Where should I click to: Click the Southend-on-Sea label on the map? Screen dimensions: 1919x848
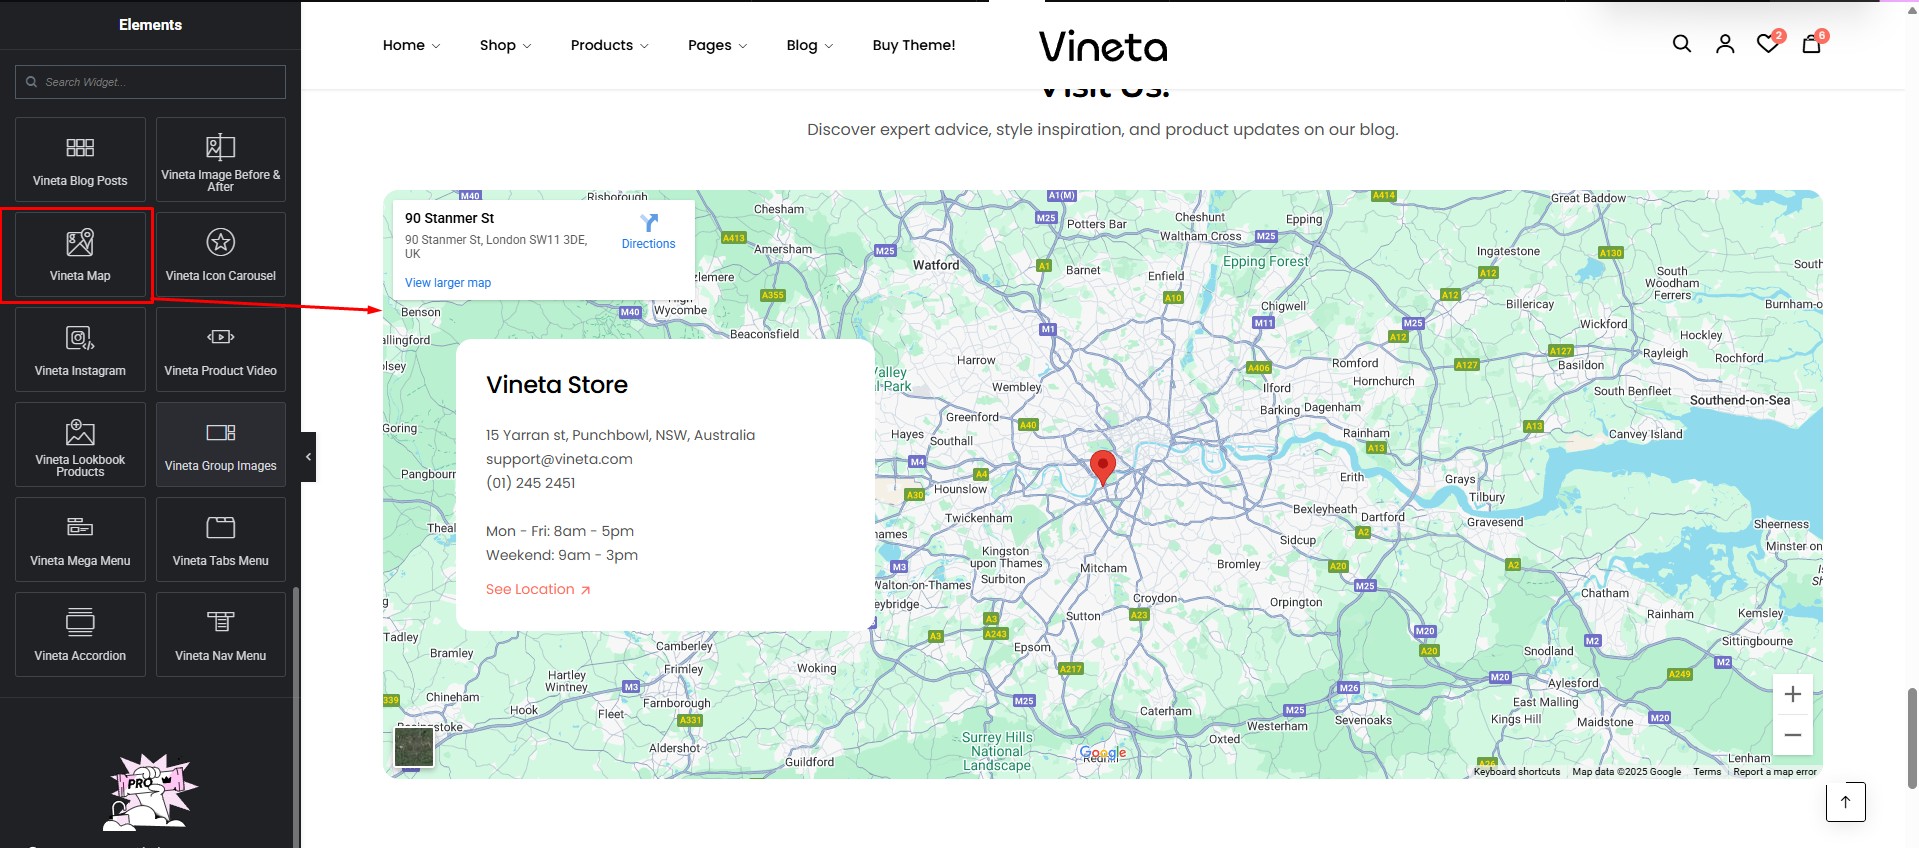(1740, 400)
